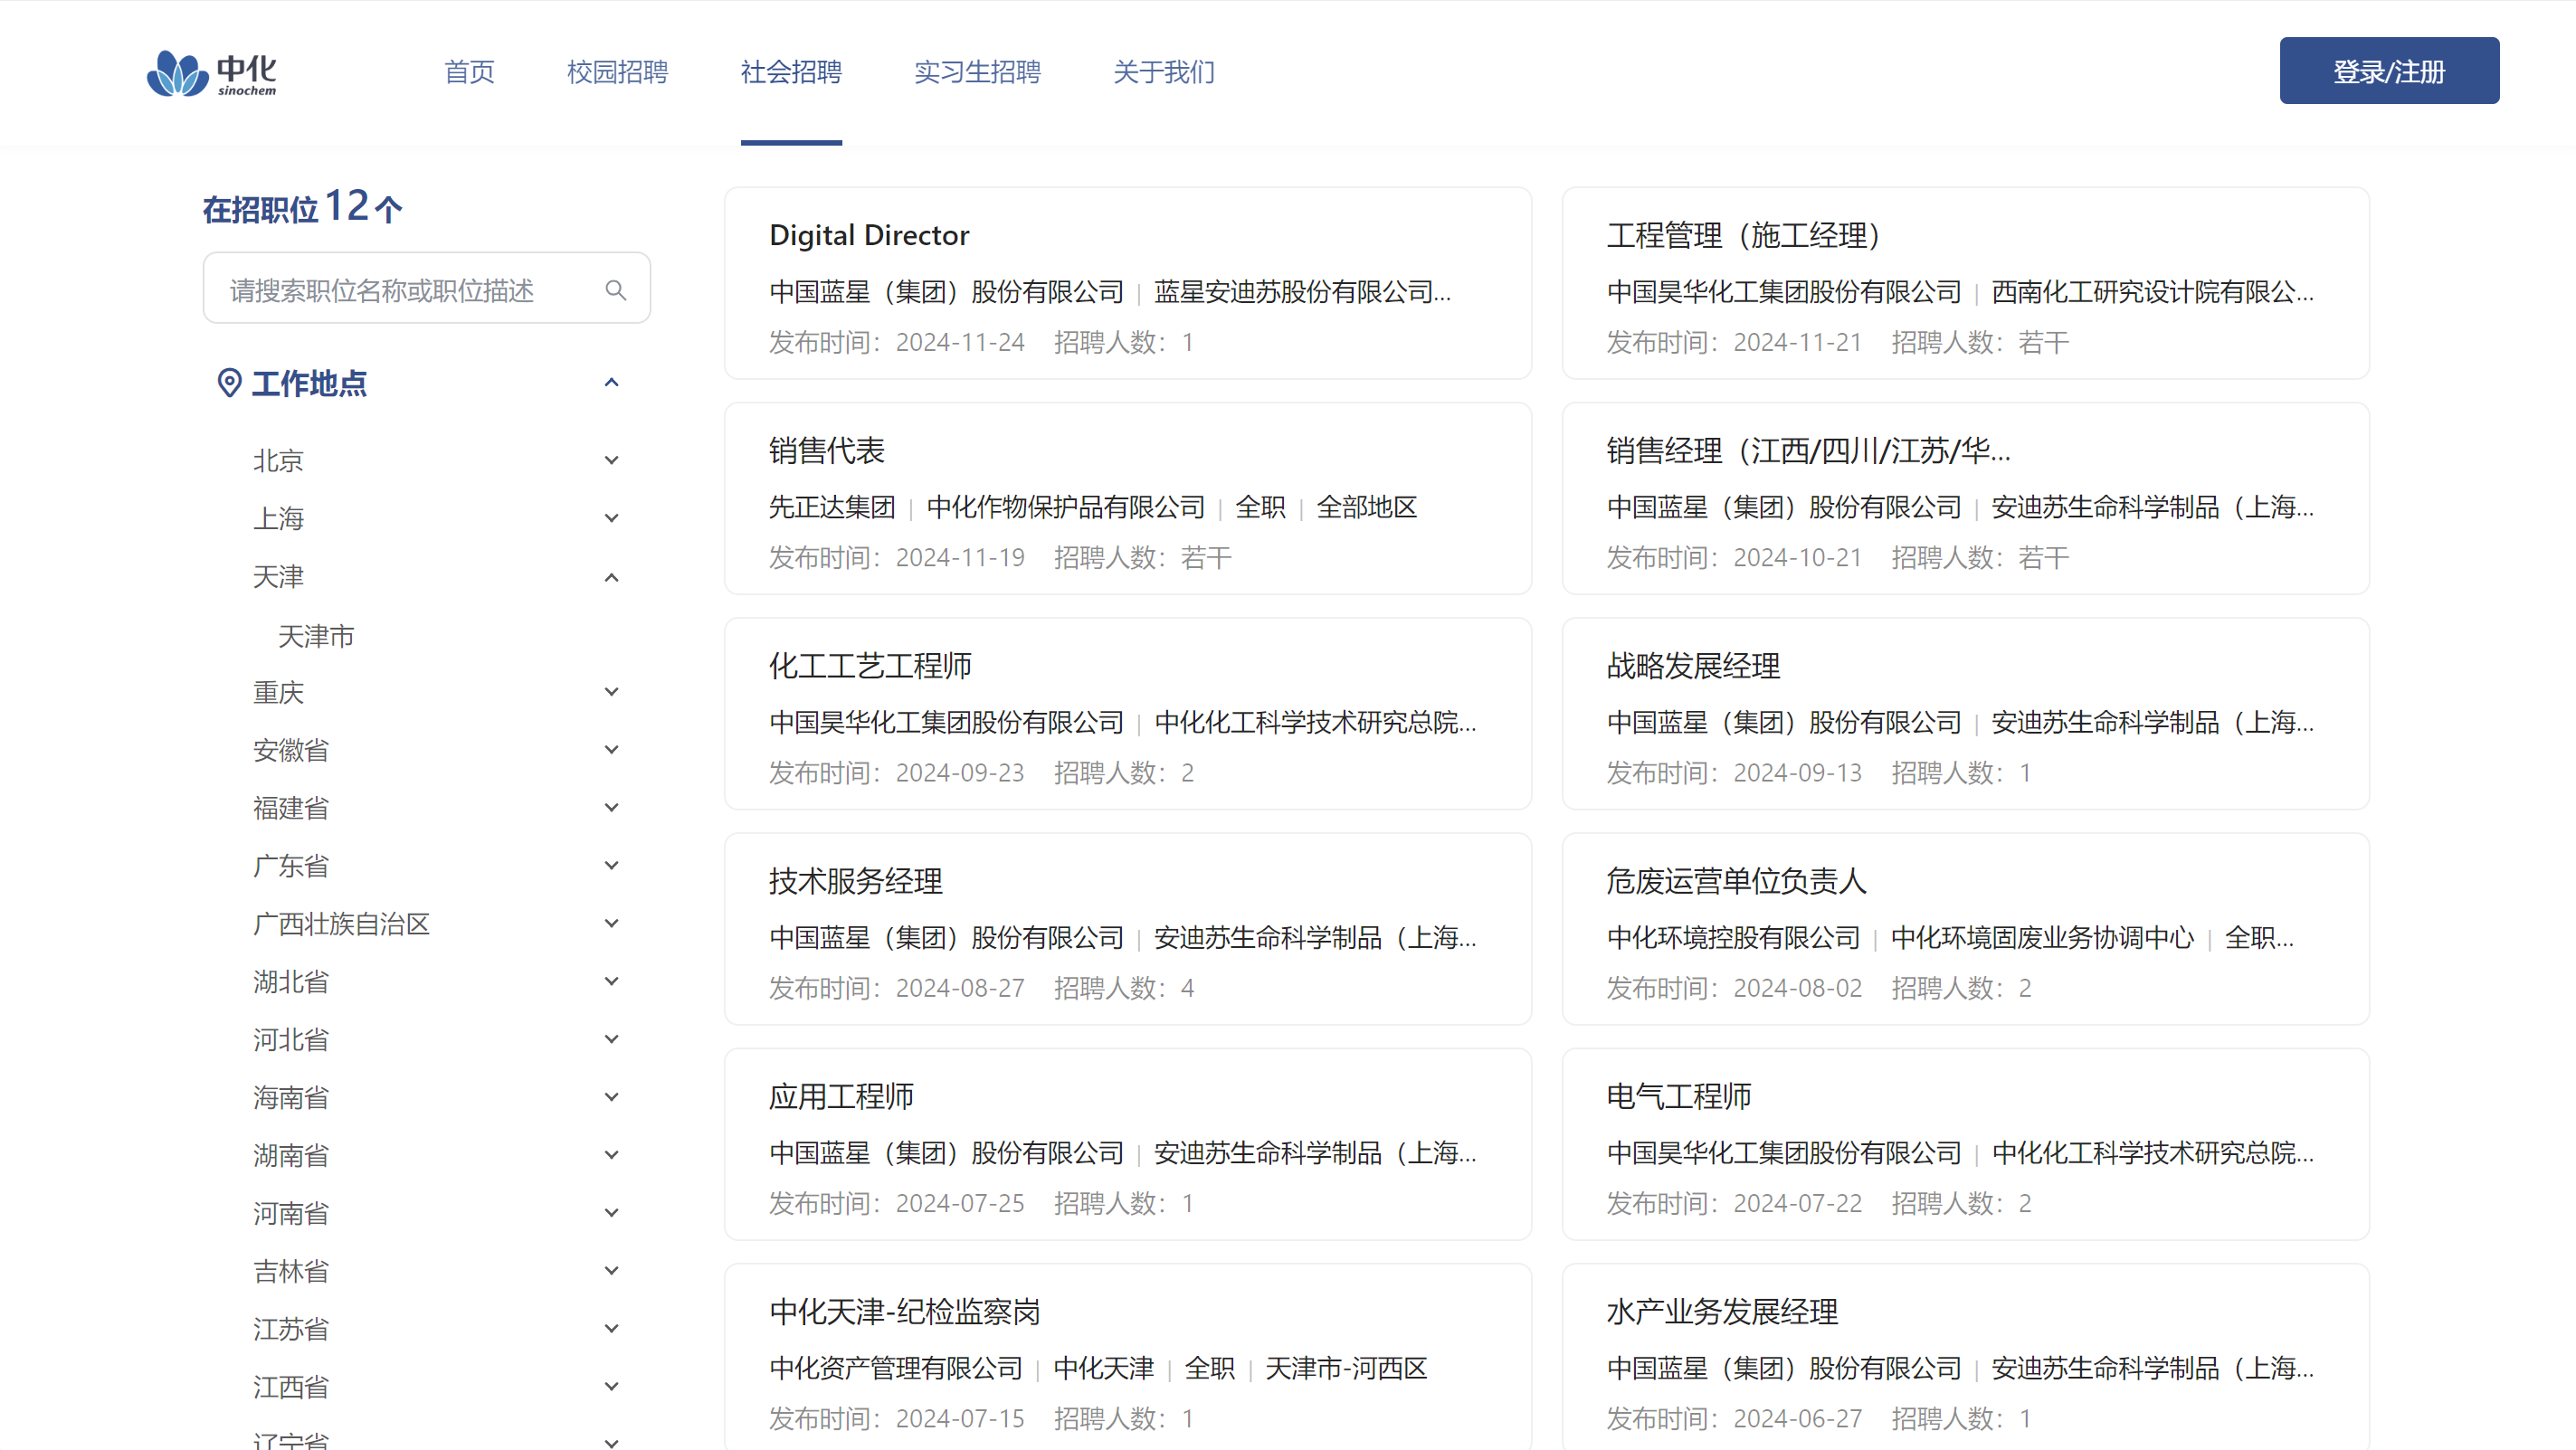Open the 社会招聘 nav tab
2576x1450 pixels.
point(791,72)
